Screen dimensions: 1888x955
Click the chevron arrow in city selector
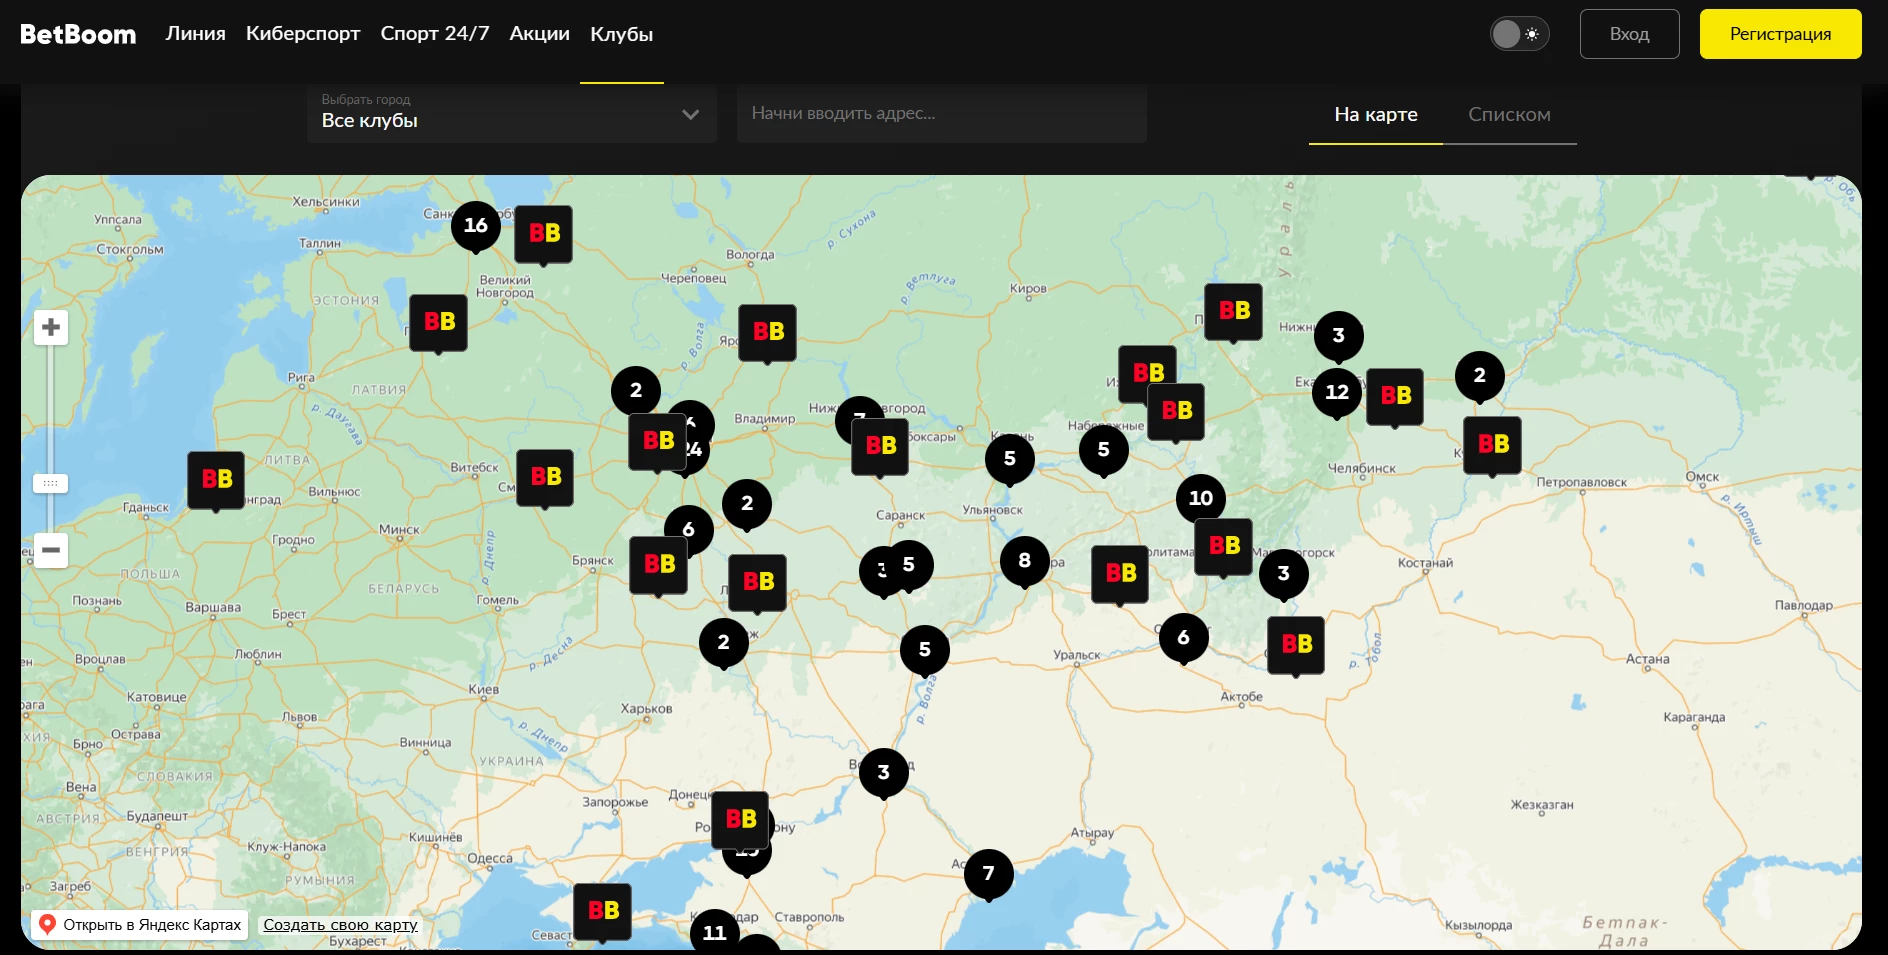click(x=690, y=115)
